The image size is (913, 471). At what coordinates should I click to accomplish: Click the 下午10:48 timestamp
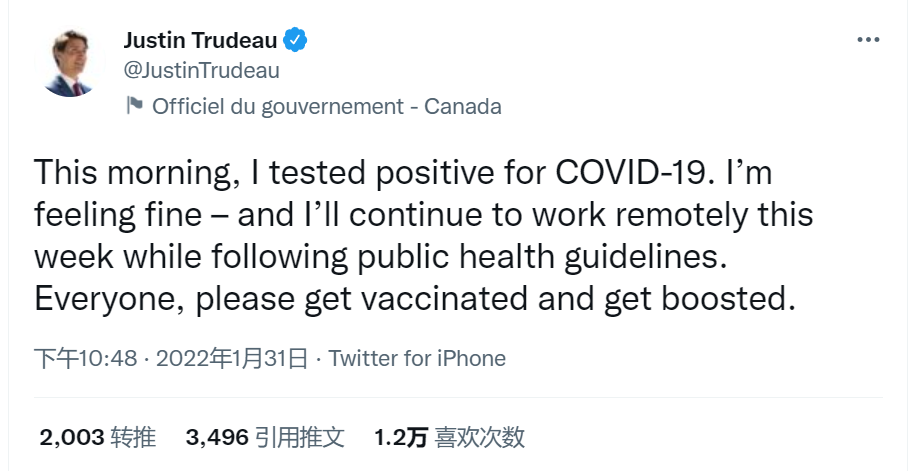pos(86,359)
